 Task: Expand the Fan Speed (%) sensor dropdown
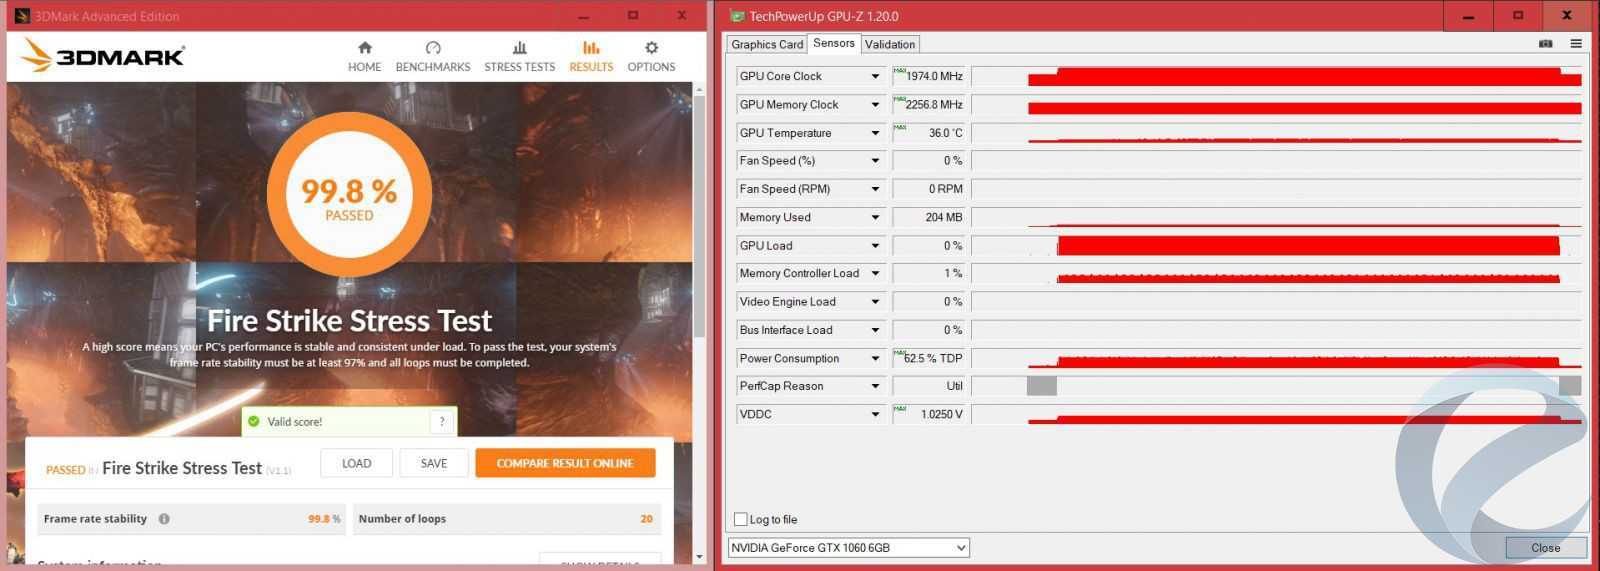coord(875,161)
